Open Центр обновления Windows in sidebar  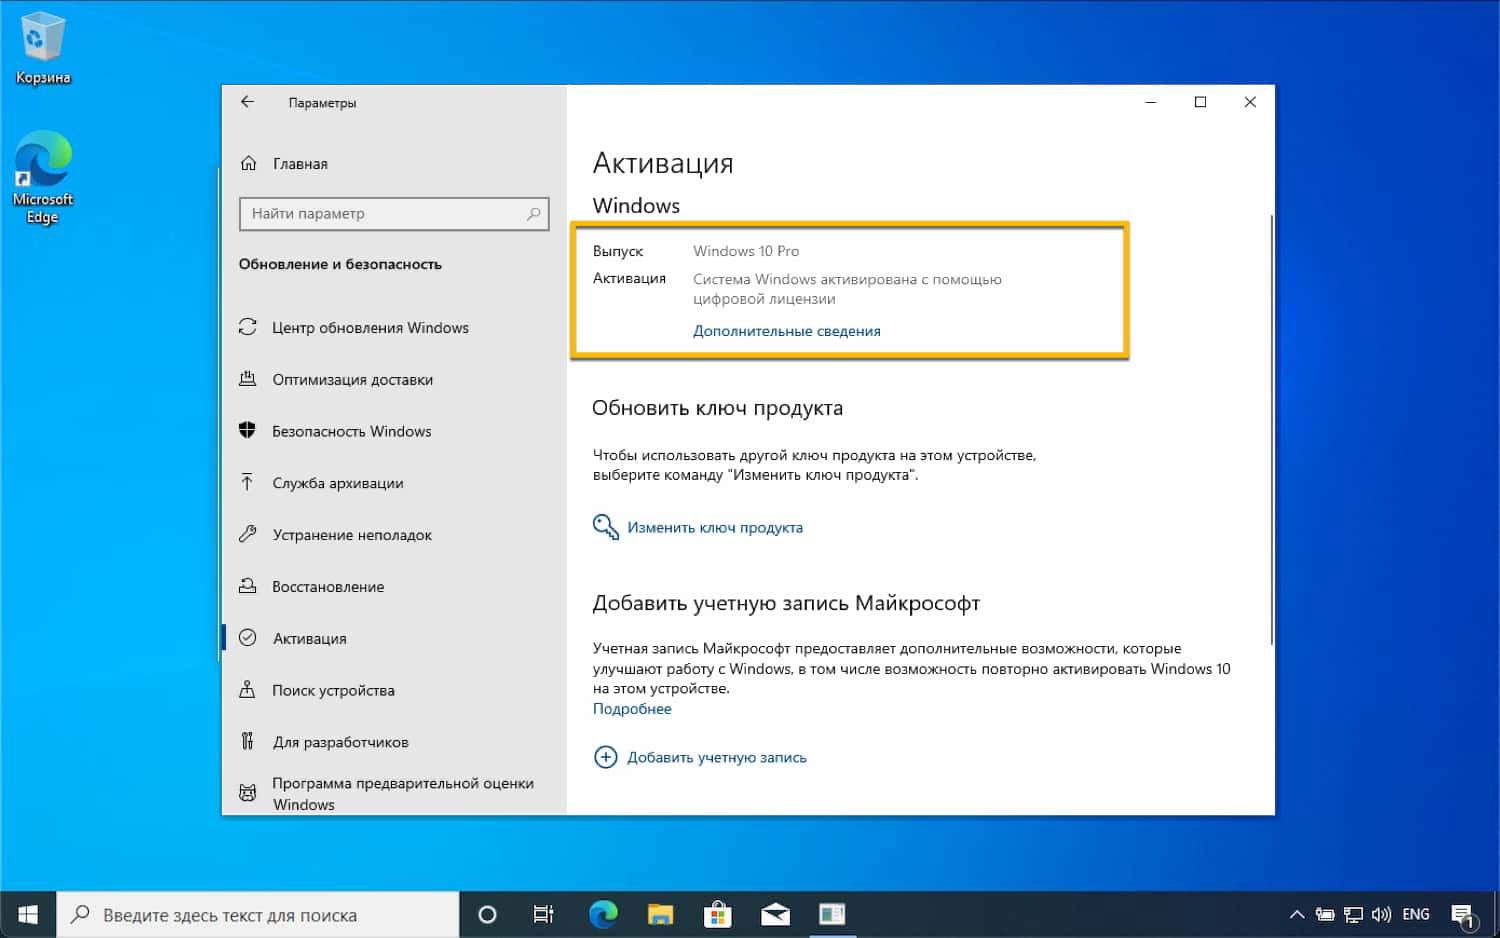click(x=371, y=327)
